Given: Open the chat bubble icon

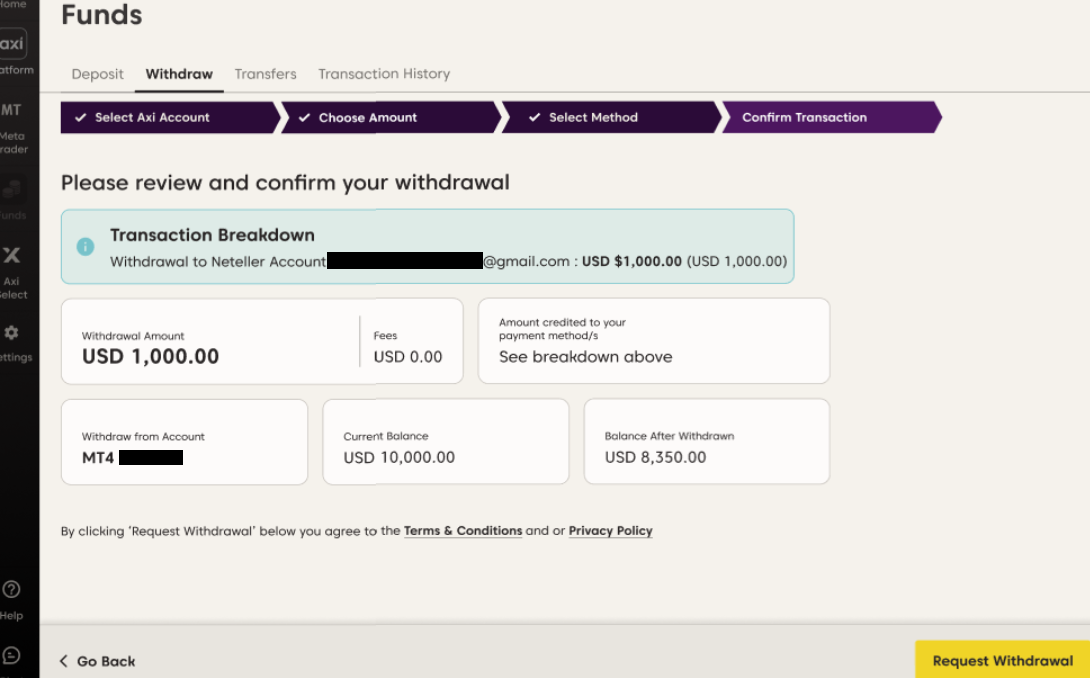Looking at the screenshot, I should click(x=12, y=655).
